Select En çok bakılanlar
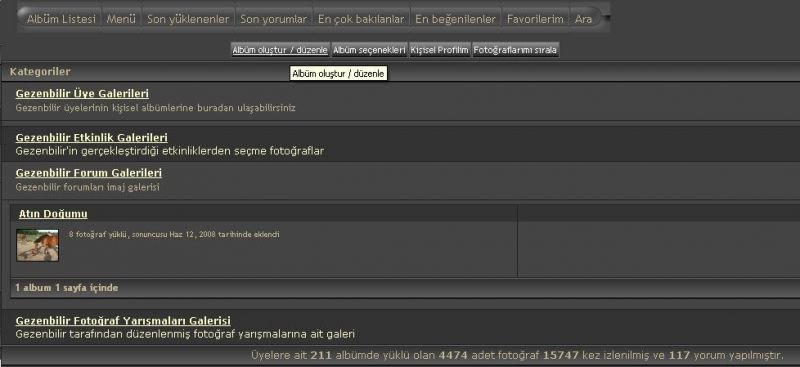800x367 pixels. pos(361,19)
